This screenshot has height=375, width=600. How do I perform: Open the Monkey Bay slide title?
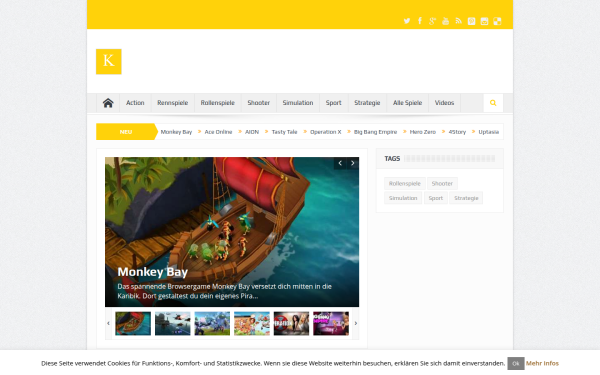coord(153,272)
